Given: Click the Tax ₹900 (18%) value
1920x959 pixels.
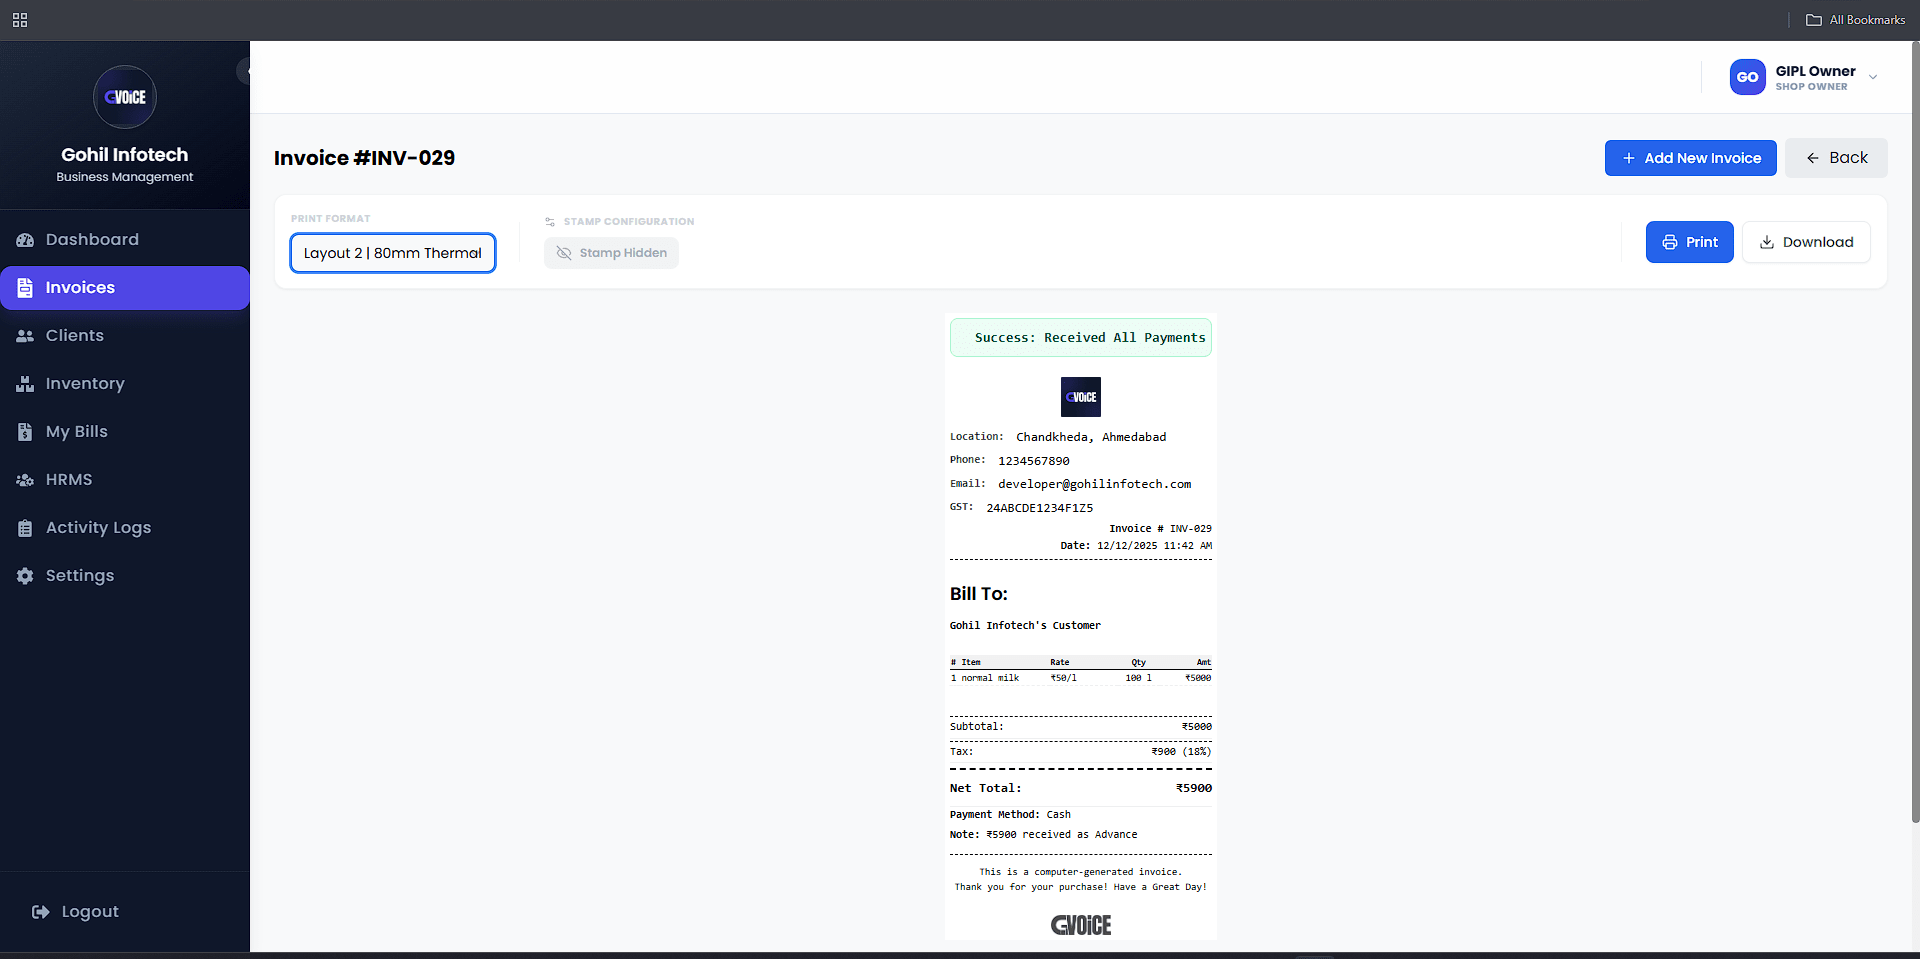Looking at the screenshot, I should [1181, 752].
